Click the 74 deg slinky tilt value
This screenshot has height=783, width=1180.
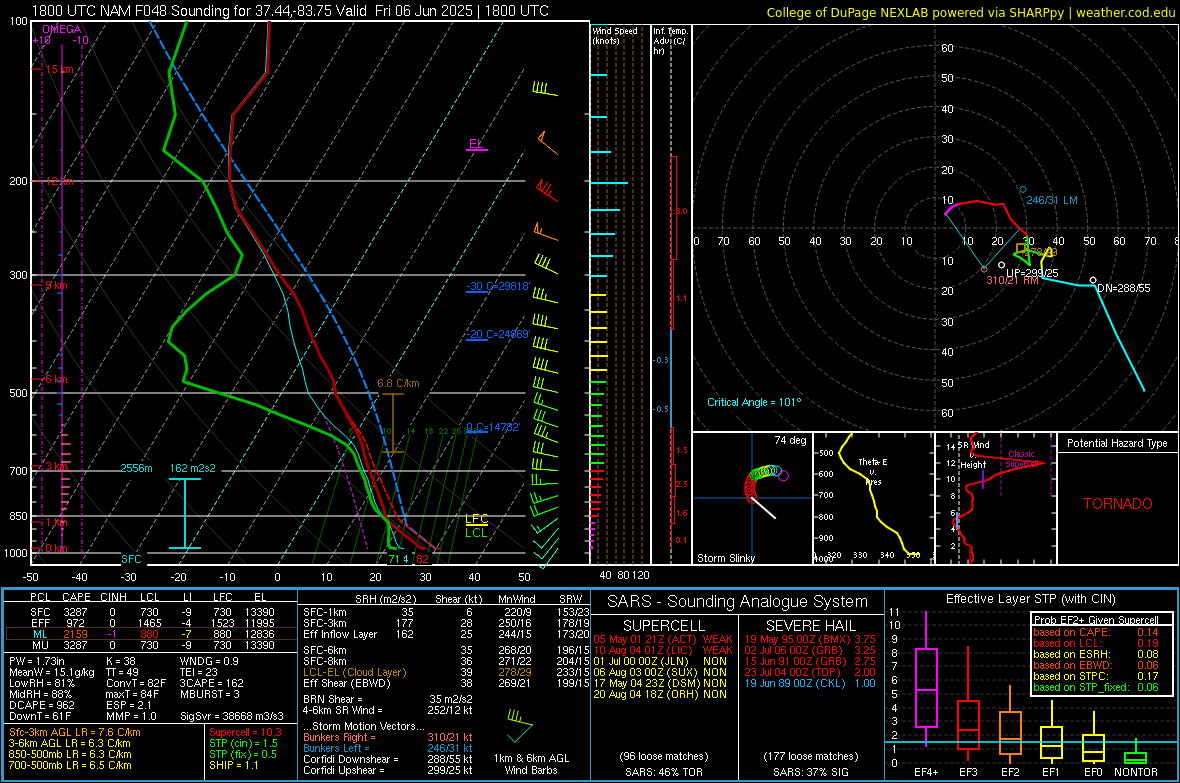tap(790, 440)
